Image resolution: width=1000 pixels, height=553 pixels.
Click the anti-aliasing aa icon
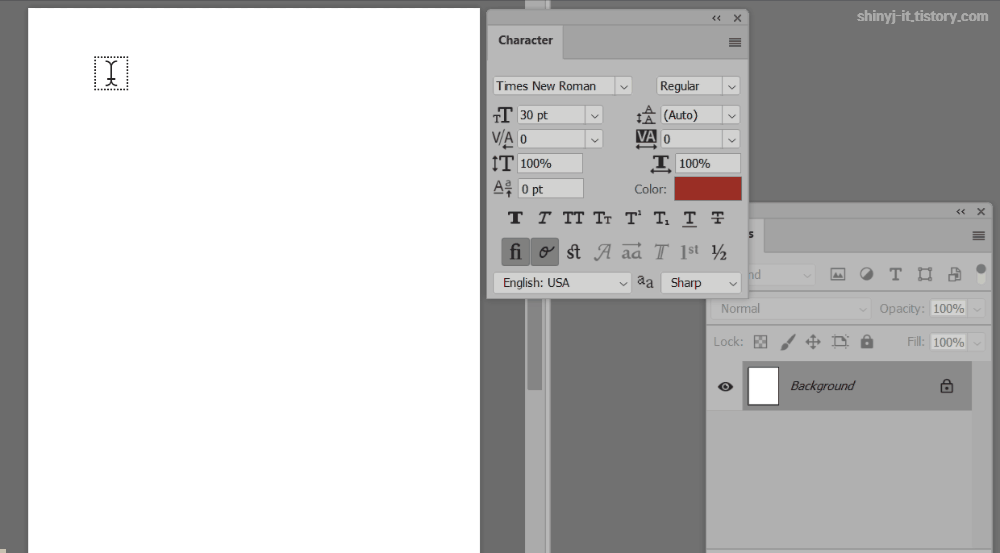click(x=645, y=282)
